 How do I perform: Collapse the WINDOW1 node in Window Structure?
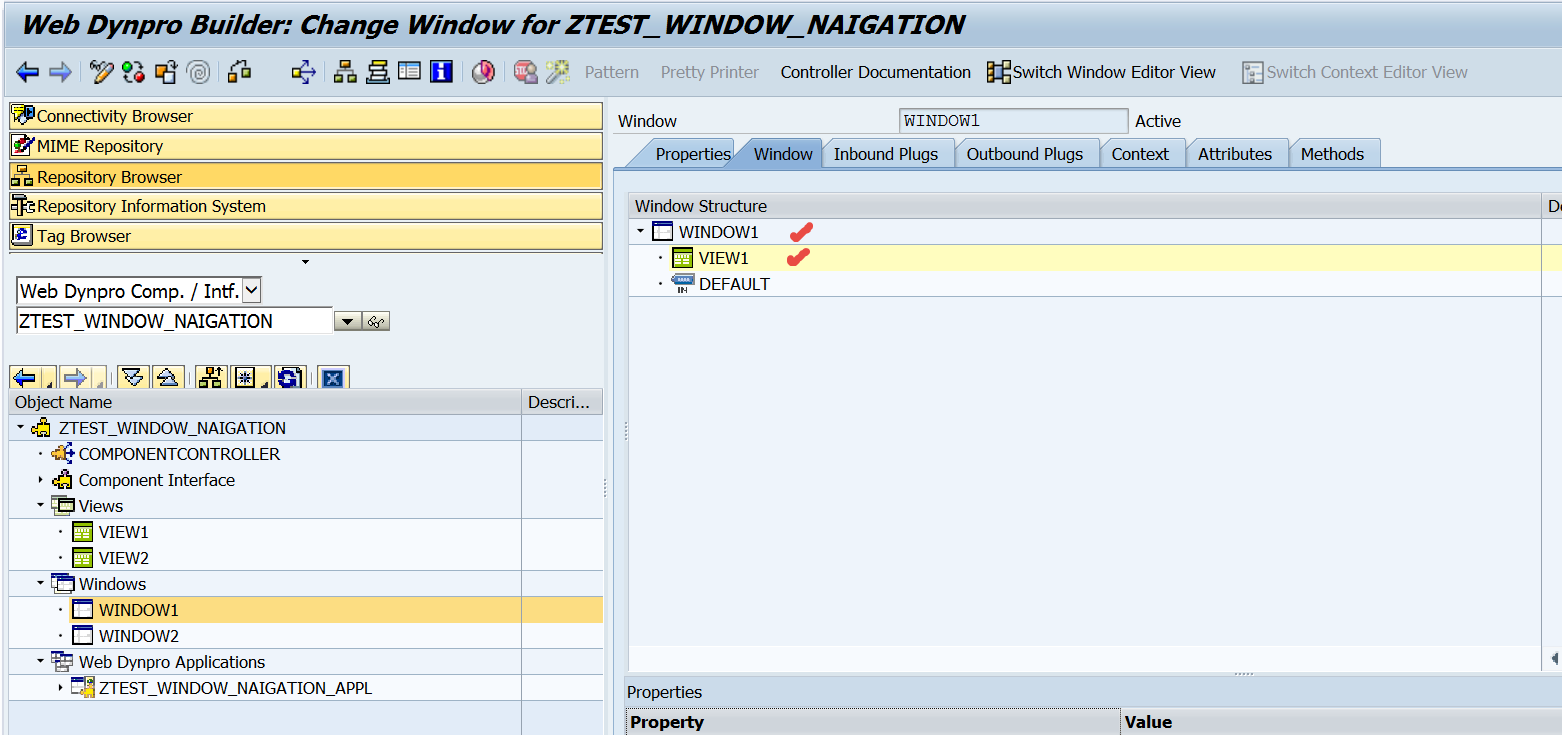click(640, 232)
